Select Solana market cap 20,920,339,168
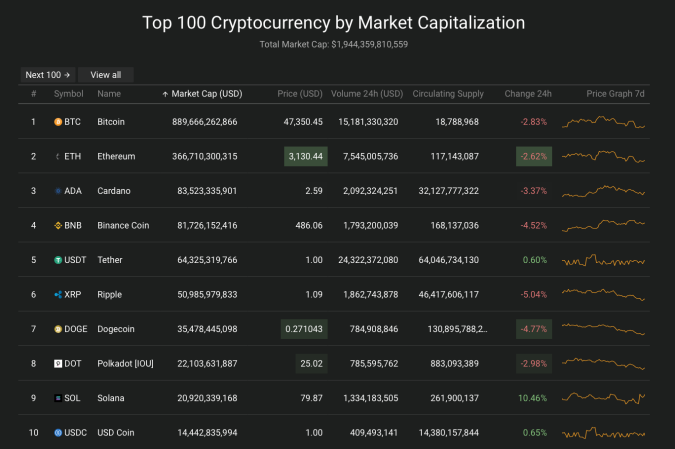The width and height of the screenshot is (675, 449). click(x=207, y=398)
